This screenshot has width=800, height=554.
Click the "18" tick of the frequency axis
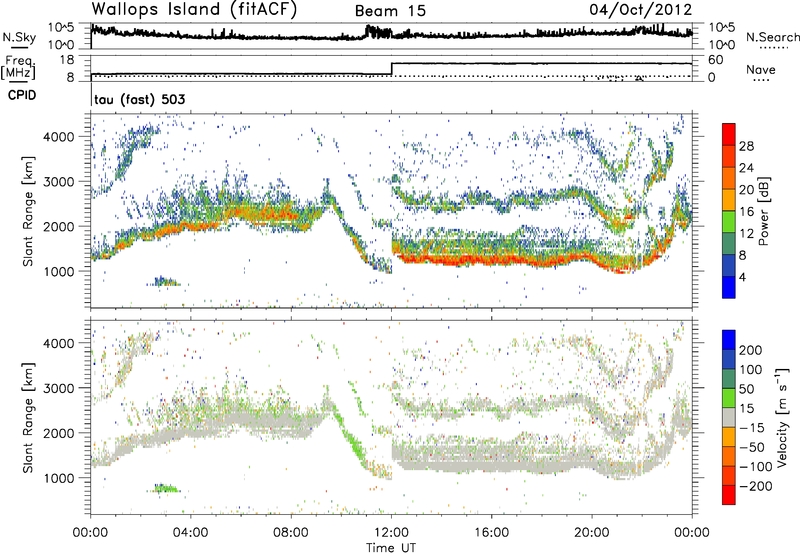click(x=67, y=60)
